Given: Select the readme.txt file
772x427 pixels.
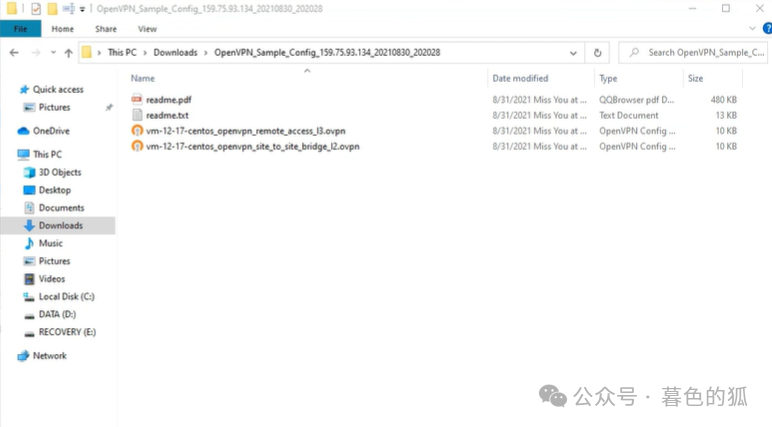Looking at the screenshot, I should click(167, 116).
